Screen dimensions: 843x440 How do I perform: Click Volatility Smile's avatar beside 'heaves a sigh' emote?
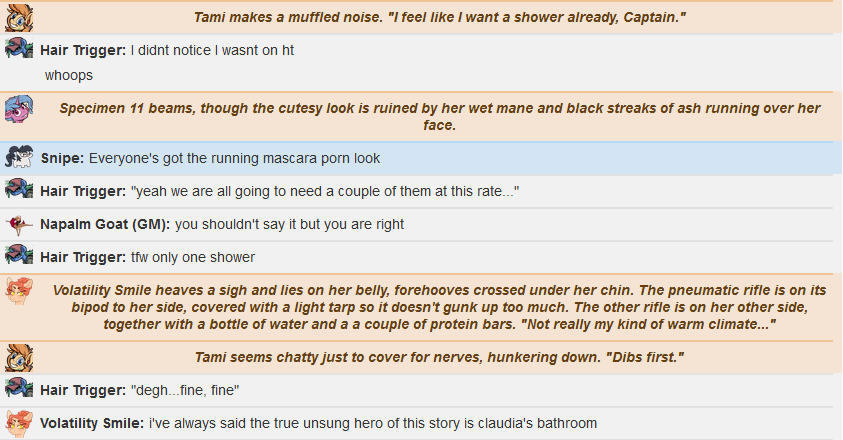[19, 291]
